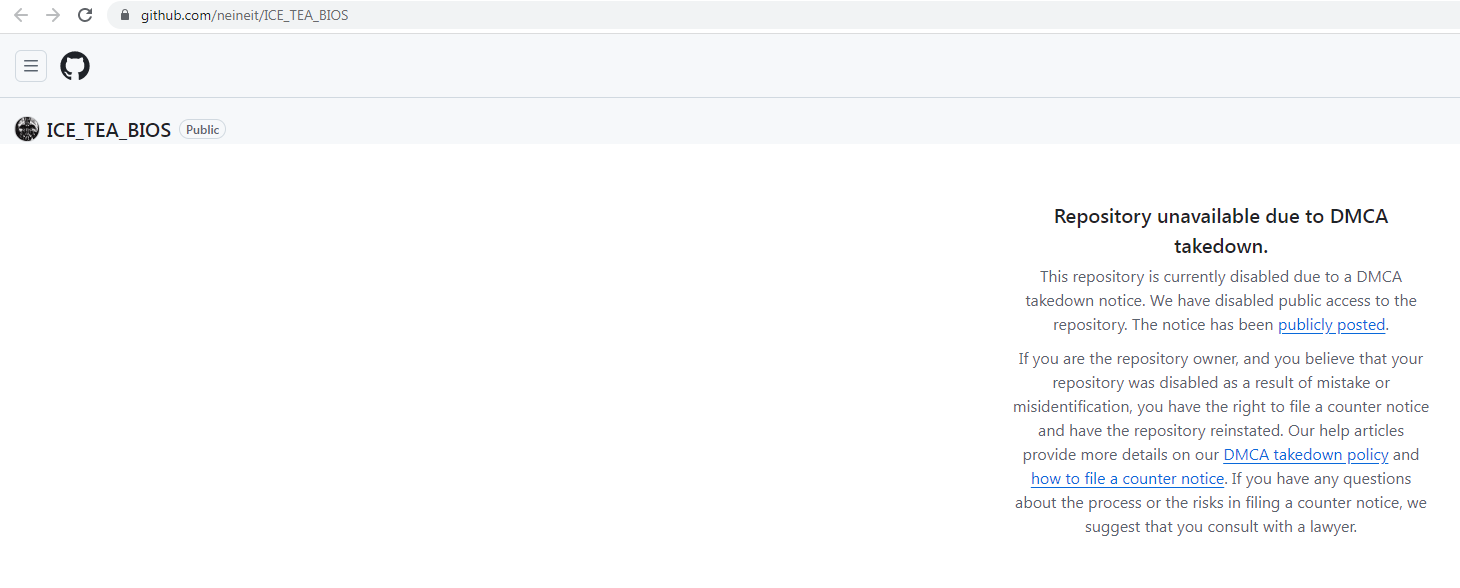Reload the page with the refresh icon

point(85,15)
